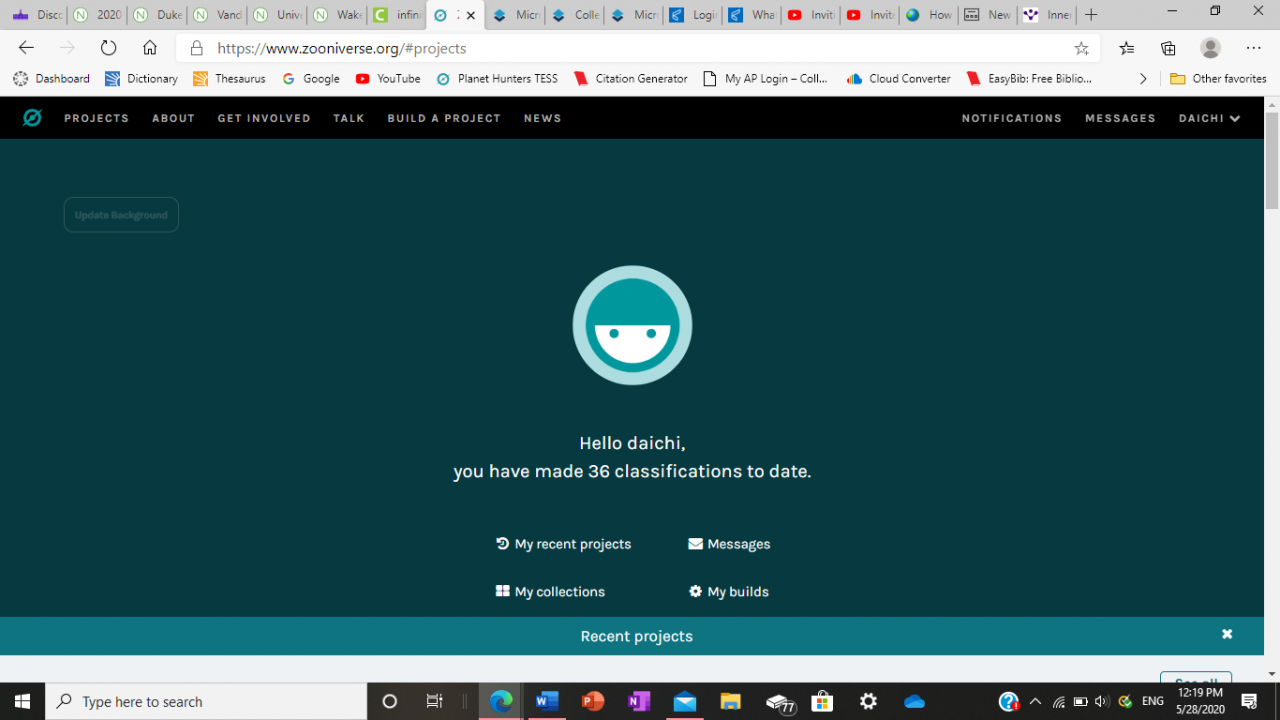View NOTIFICATIONS in header
Image resolution: width=1280 pixels, height=720 pixels.
point(1012,118)
